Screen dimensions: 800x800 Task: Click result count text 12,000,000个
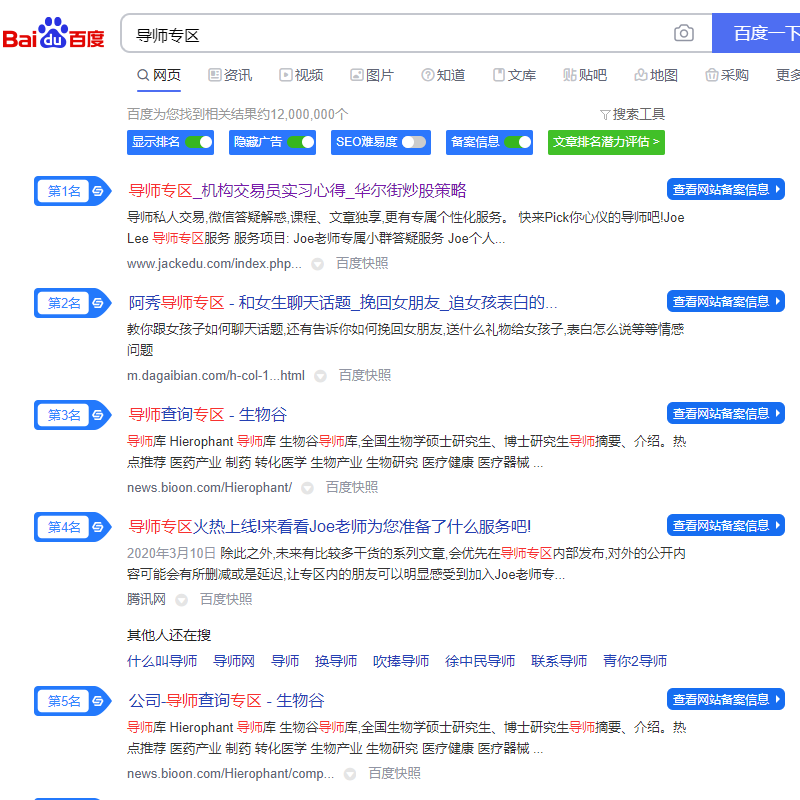(x=309, y=114)
